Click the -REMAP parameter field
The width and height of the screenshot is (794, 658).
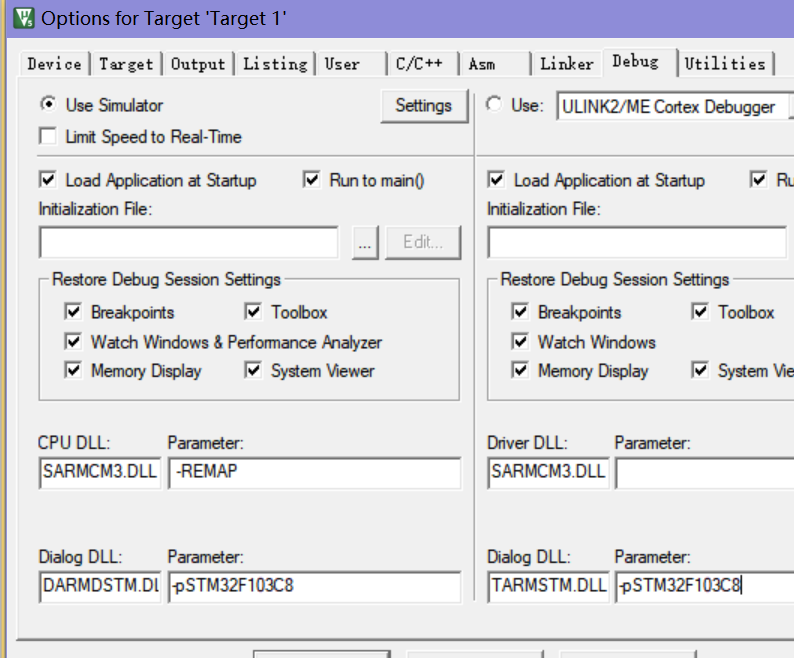(314, 472)
